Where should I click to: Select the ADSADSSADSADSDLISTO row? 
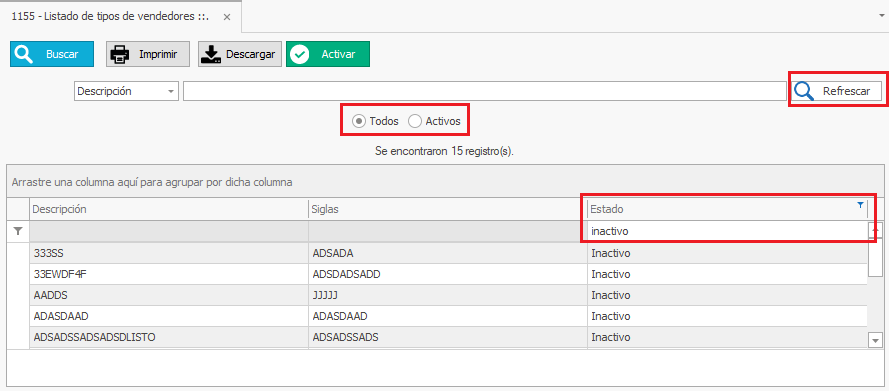click(x=448, y=337)
